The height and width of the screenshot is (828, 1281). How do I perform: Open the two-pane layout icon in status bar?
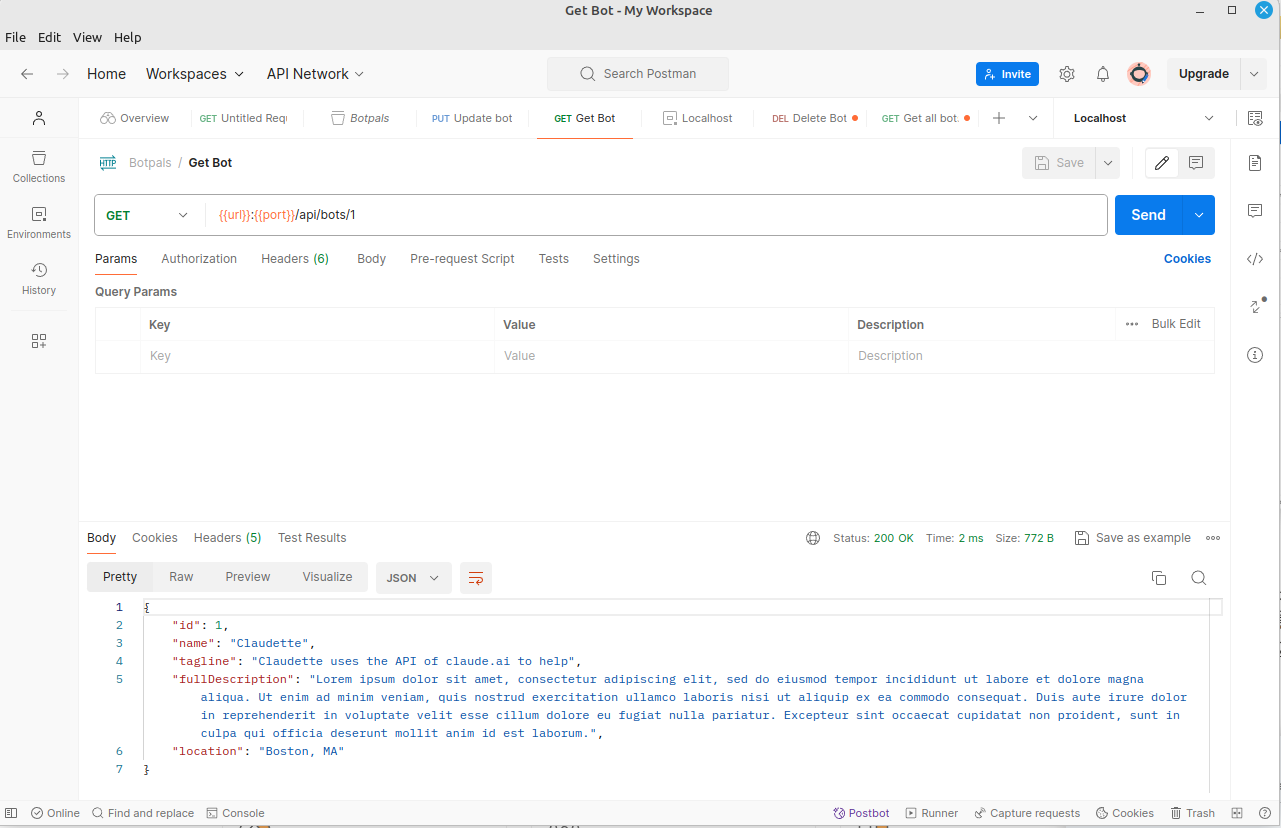pyautogui.click(x=1237, y=813)
